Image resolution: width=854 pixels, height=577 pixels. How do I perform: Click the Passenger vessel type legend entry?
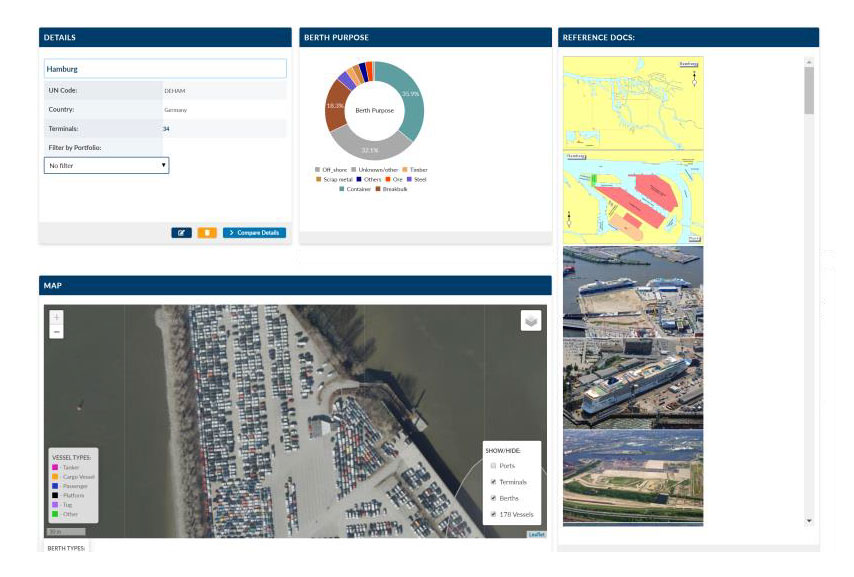(x=70, y=486)
